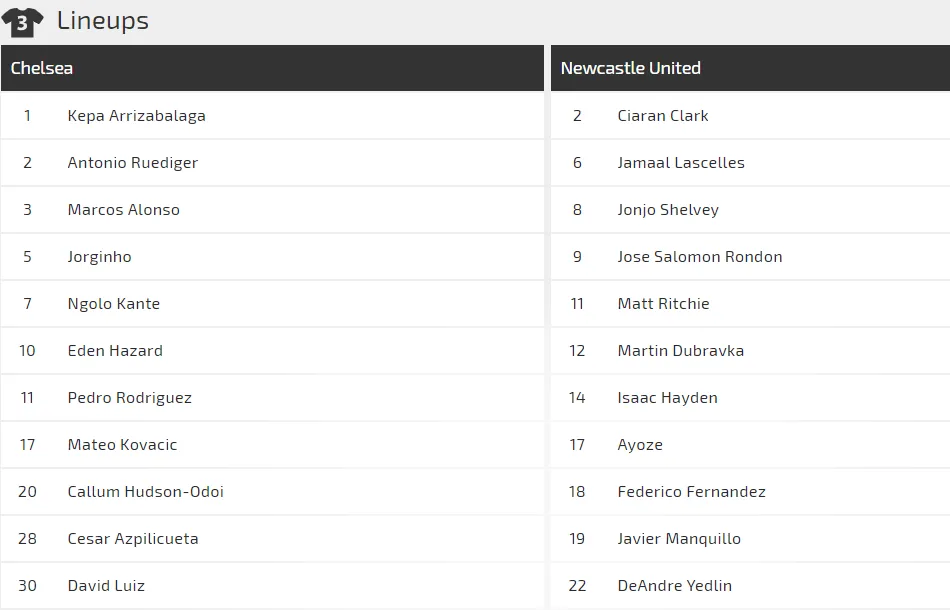
Task: Select the Newcastle United team header
Action: click(x=630, y=68)
